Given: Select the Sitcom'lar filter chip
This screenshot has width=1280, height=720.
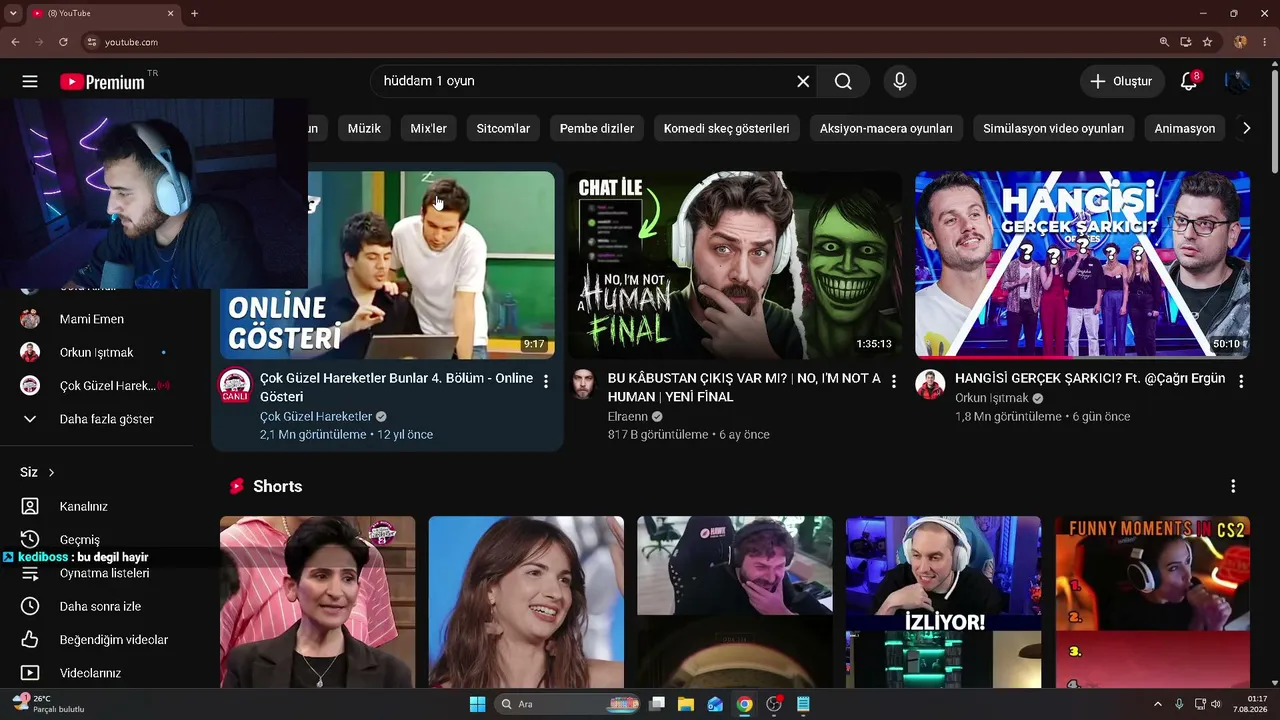Looking at the screenshot, I should [x=503, y=128].
